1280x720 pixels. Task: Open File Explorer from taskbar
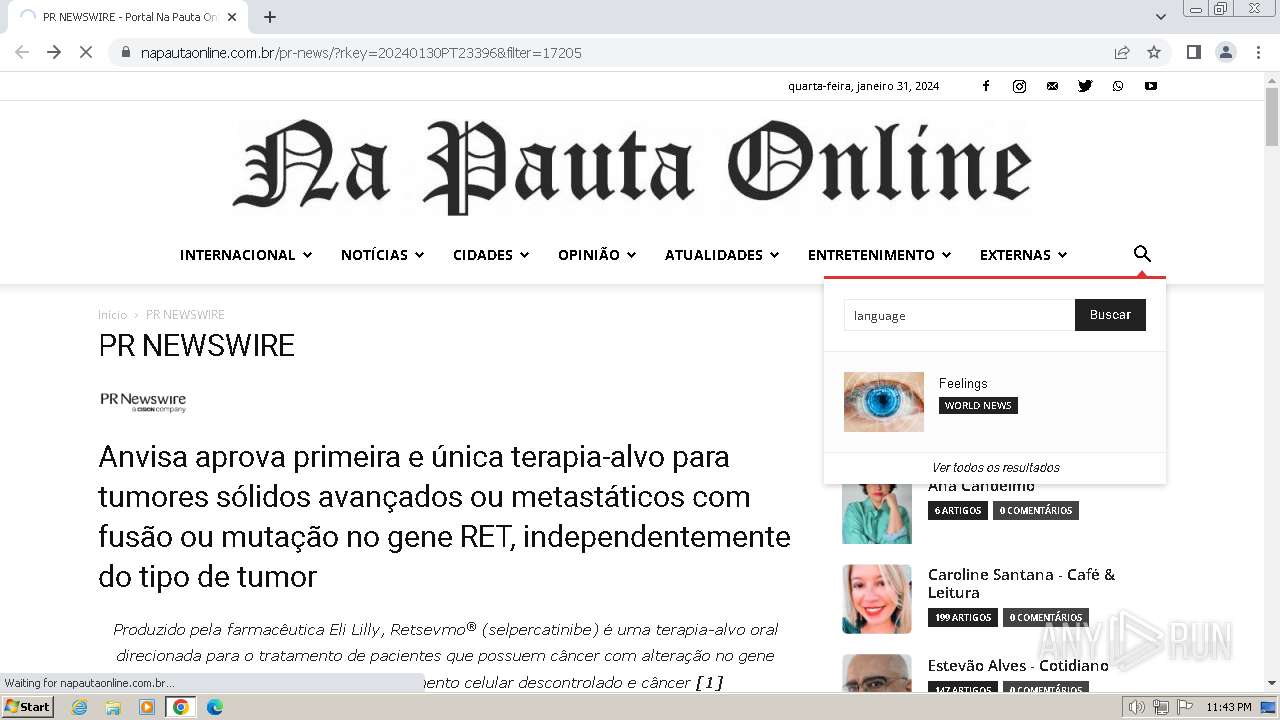(113, 707)
